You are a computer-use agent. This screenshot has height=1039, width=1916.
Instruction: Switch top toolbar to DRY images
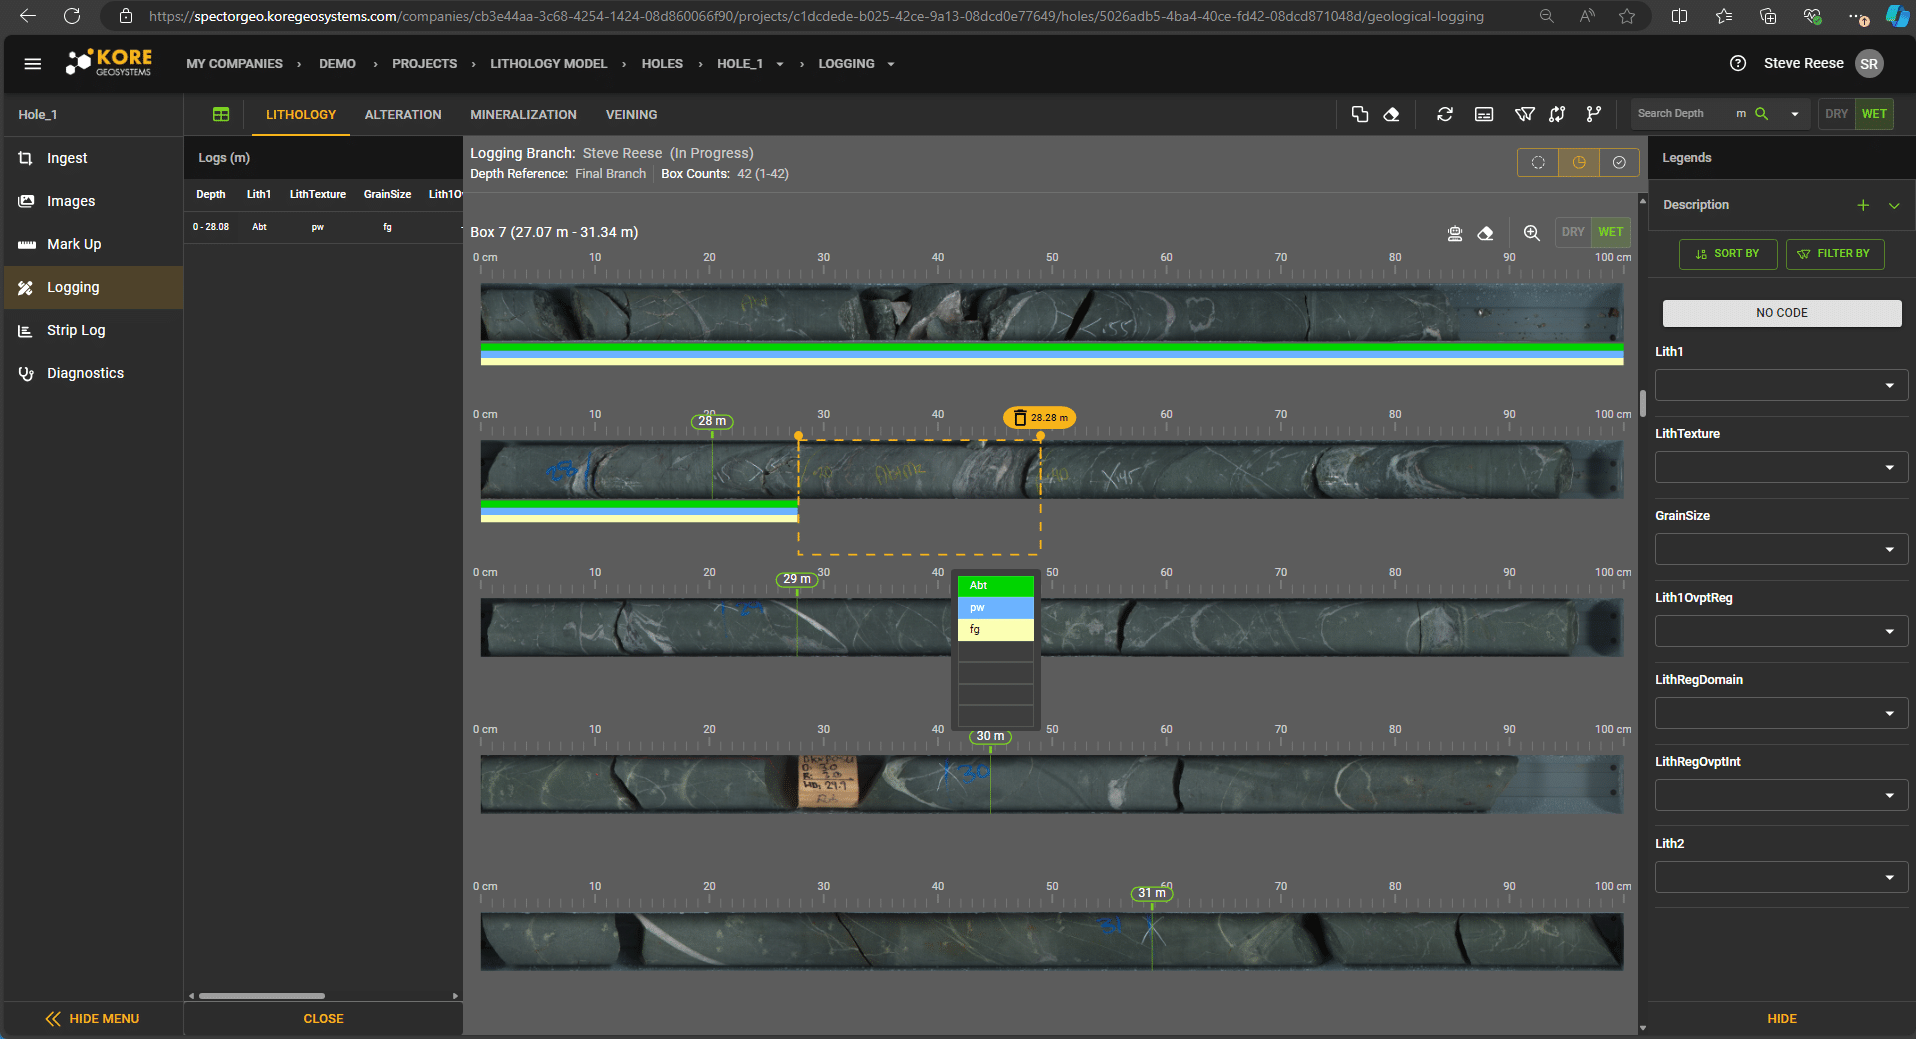point(1836,114)
